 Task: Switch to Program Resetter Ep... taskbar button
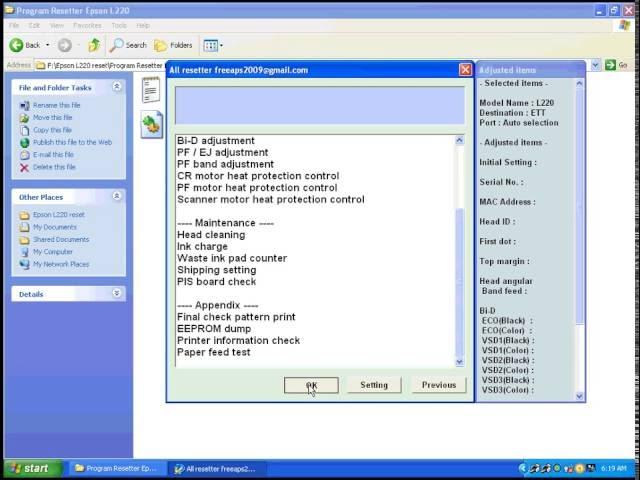coord(117,469)
